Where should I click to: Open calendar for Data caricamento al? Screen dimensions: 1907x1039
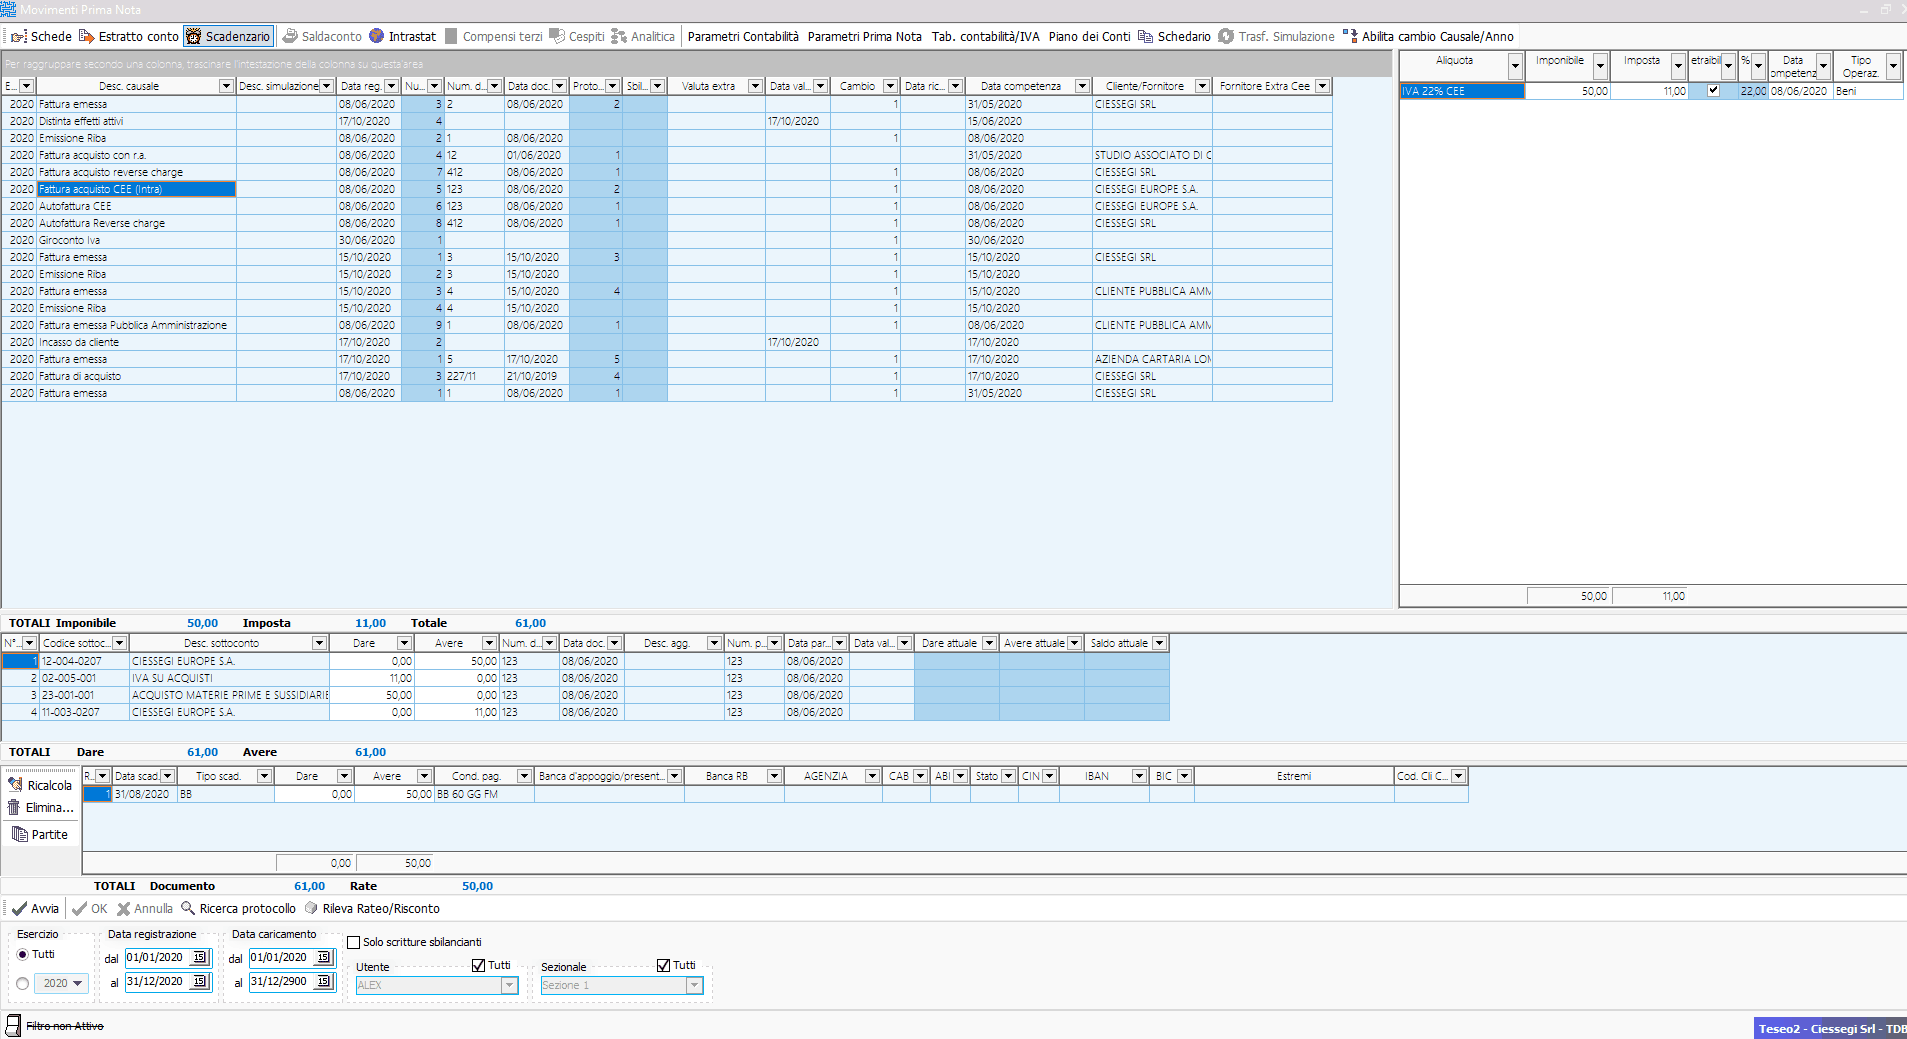[324, 981]
